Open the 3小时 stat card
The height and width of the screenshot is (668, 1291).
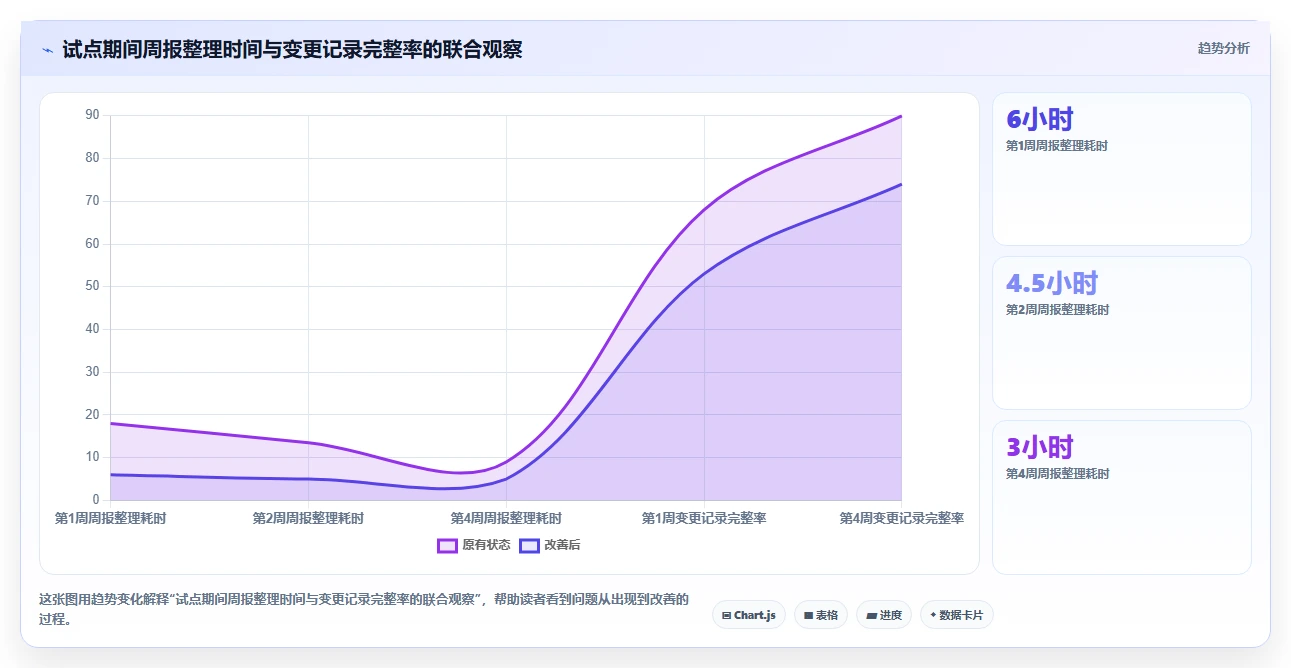point(1121,497)
